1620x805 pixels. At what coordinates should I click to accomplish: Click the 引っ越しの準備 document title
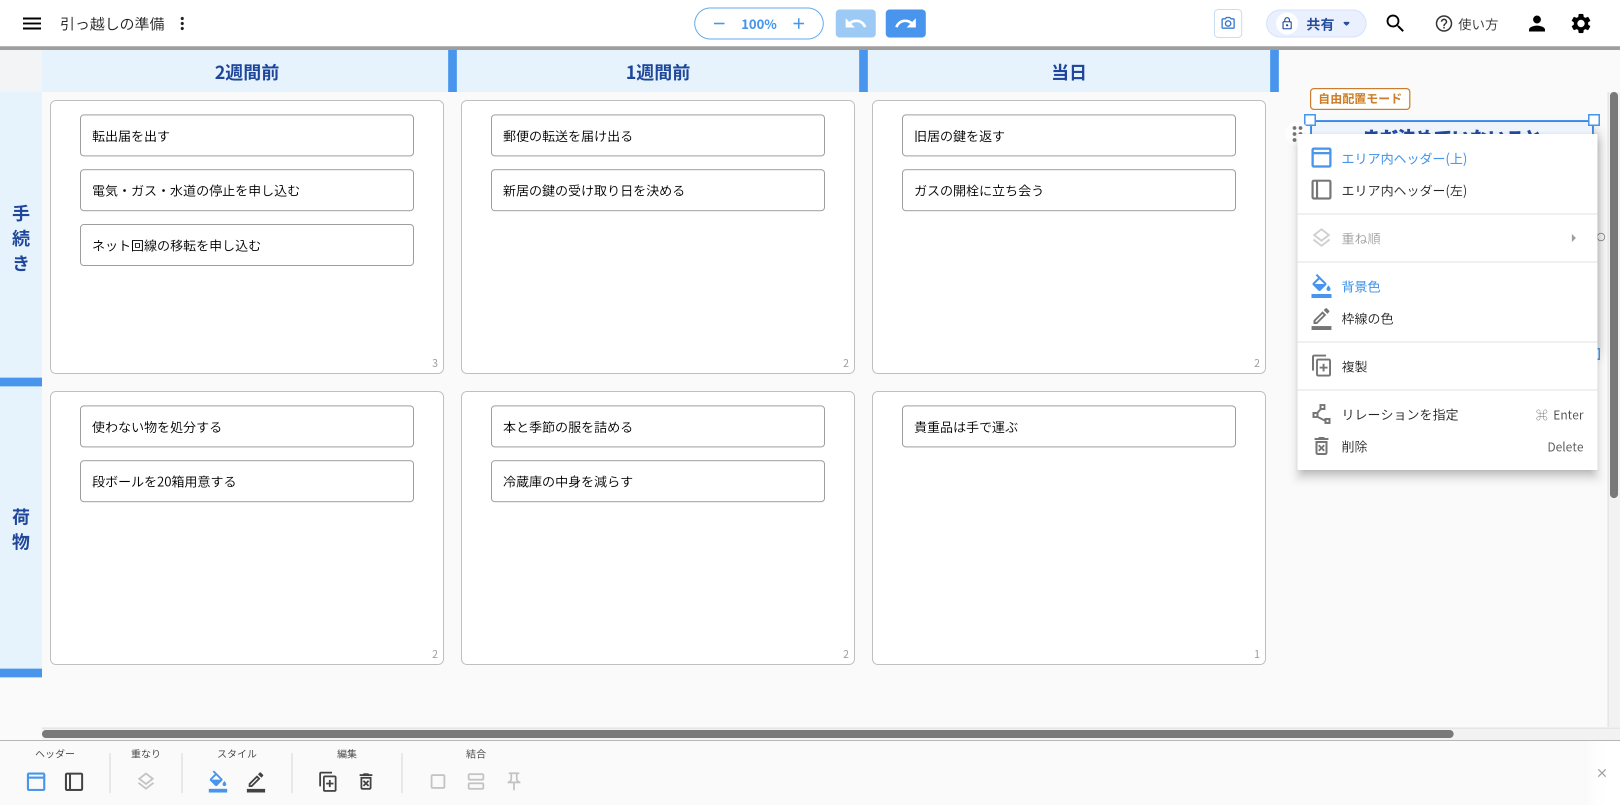[112, 23]
